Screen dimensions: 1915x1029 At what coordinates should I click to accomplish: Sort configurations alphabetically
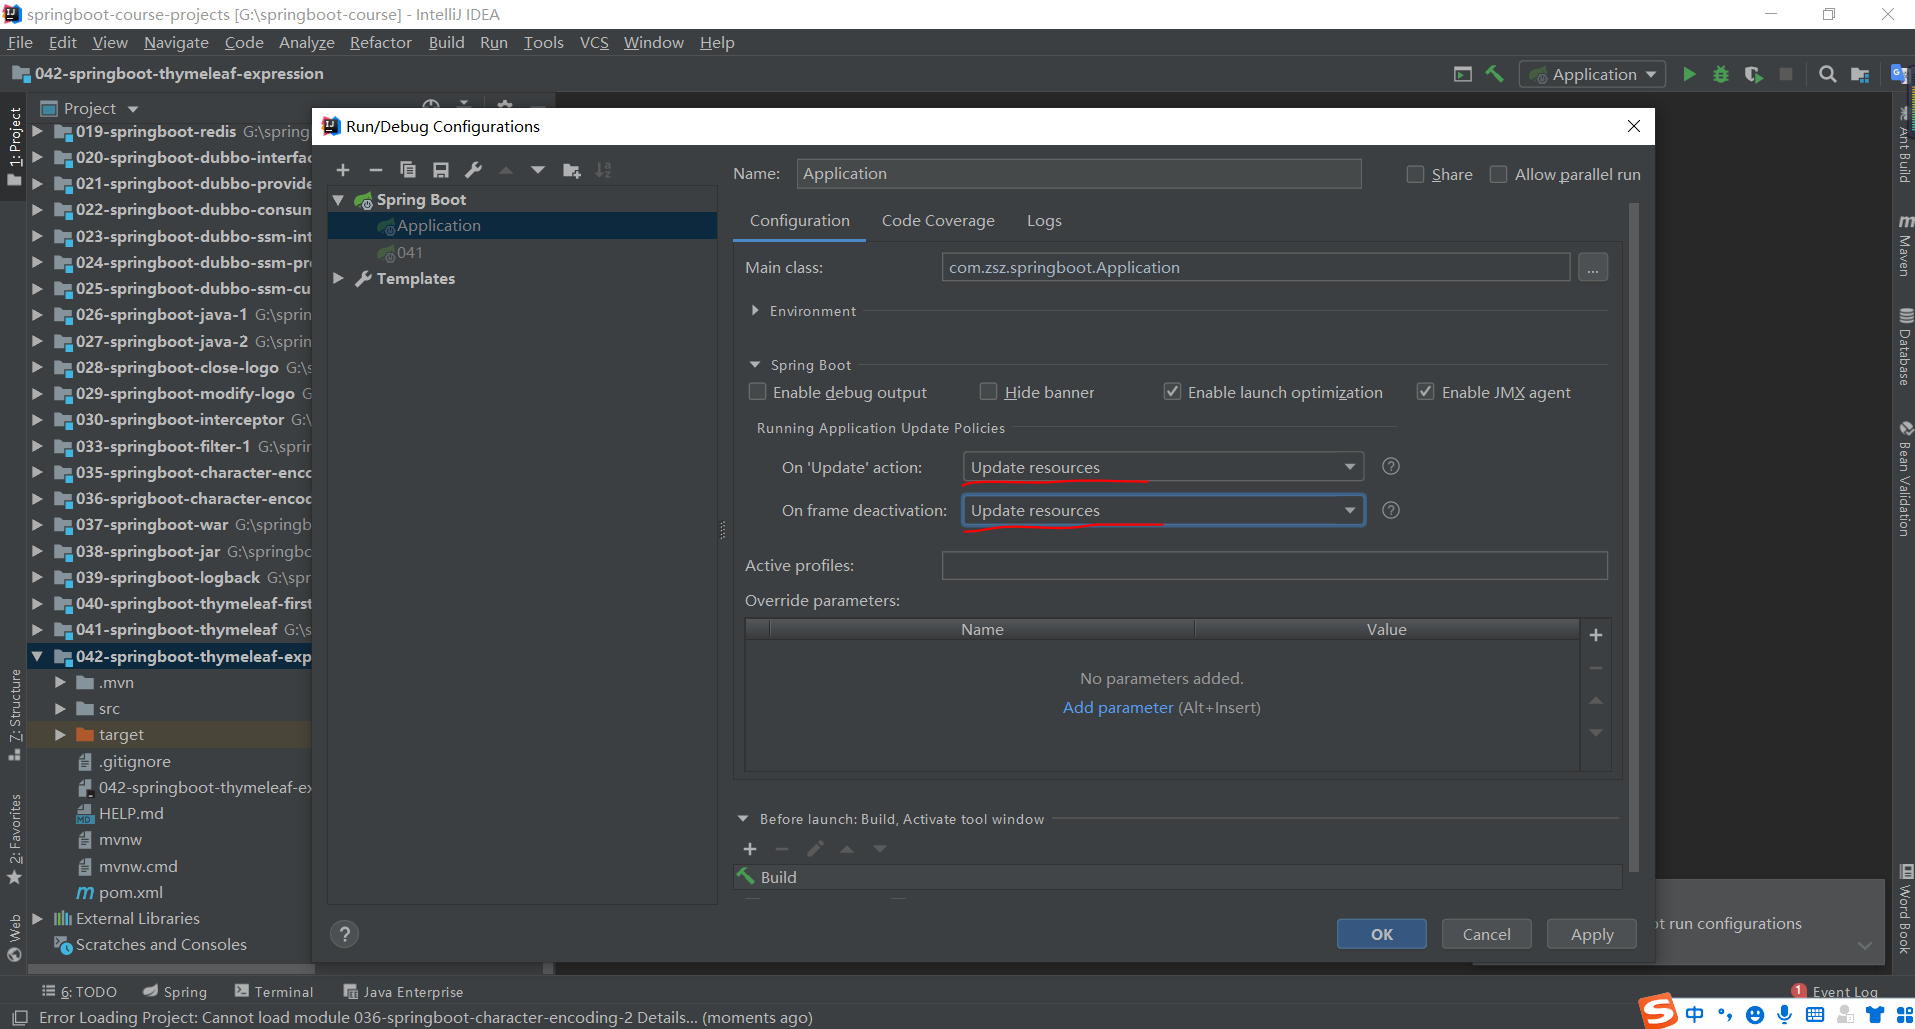(603, 170)
